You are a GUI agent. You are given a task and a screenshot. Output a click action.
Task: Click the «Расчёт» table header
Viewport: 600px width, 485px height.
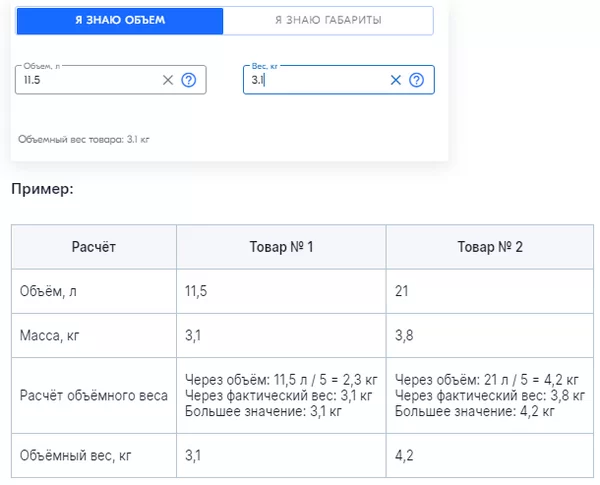point(94,246)
